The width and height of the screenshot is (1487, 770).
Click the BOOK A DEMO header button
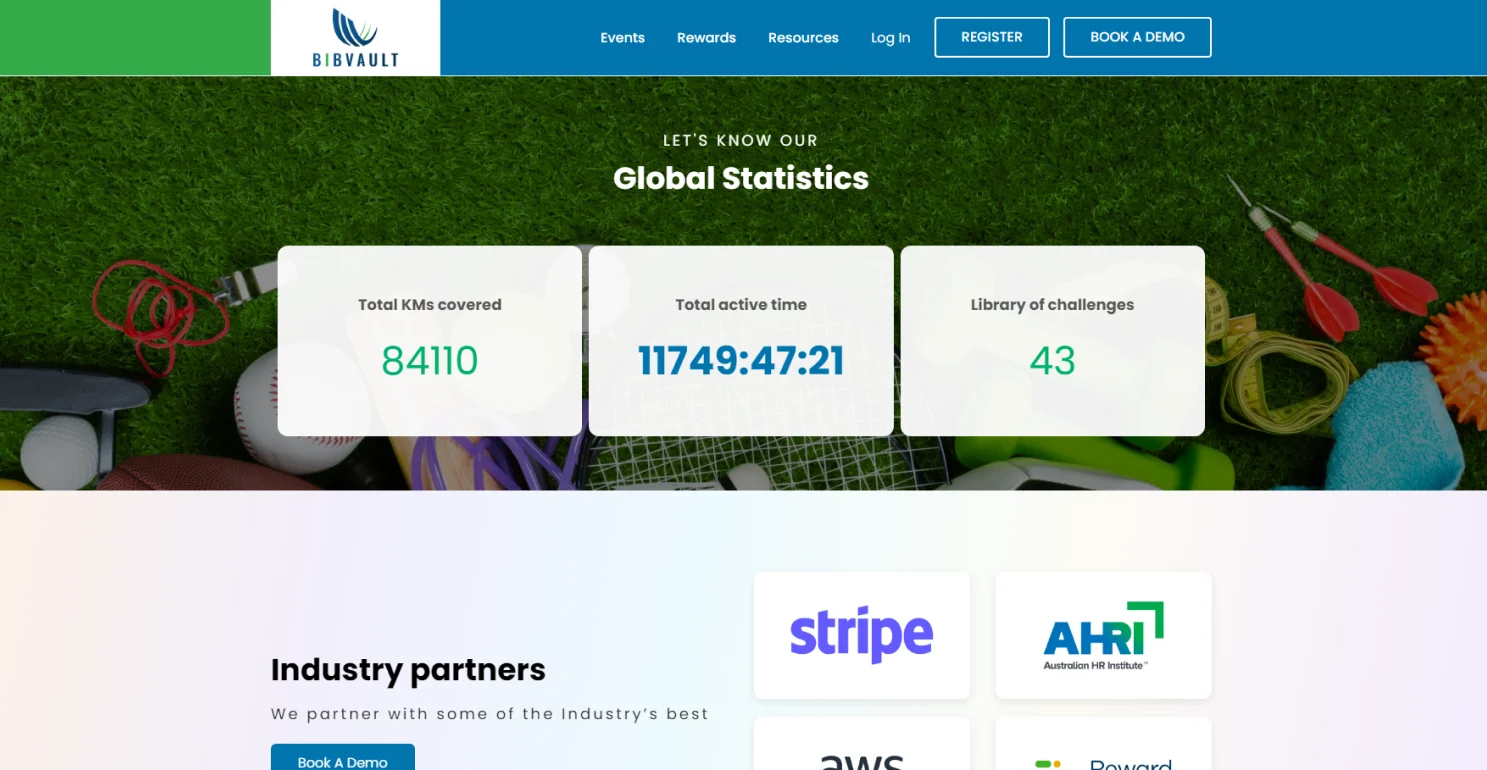click(1137, 37)
